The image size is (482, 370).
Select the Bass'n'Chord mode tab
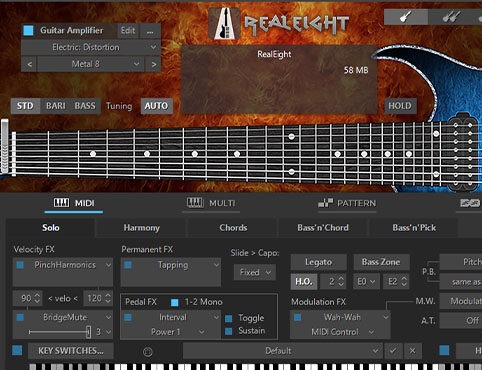click(x=323, y=228)
